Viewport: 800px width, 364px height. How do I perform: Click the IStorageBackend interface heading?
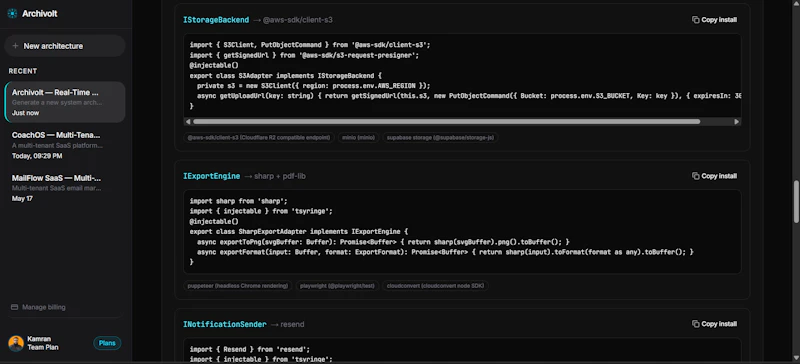coord(216,20)
